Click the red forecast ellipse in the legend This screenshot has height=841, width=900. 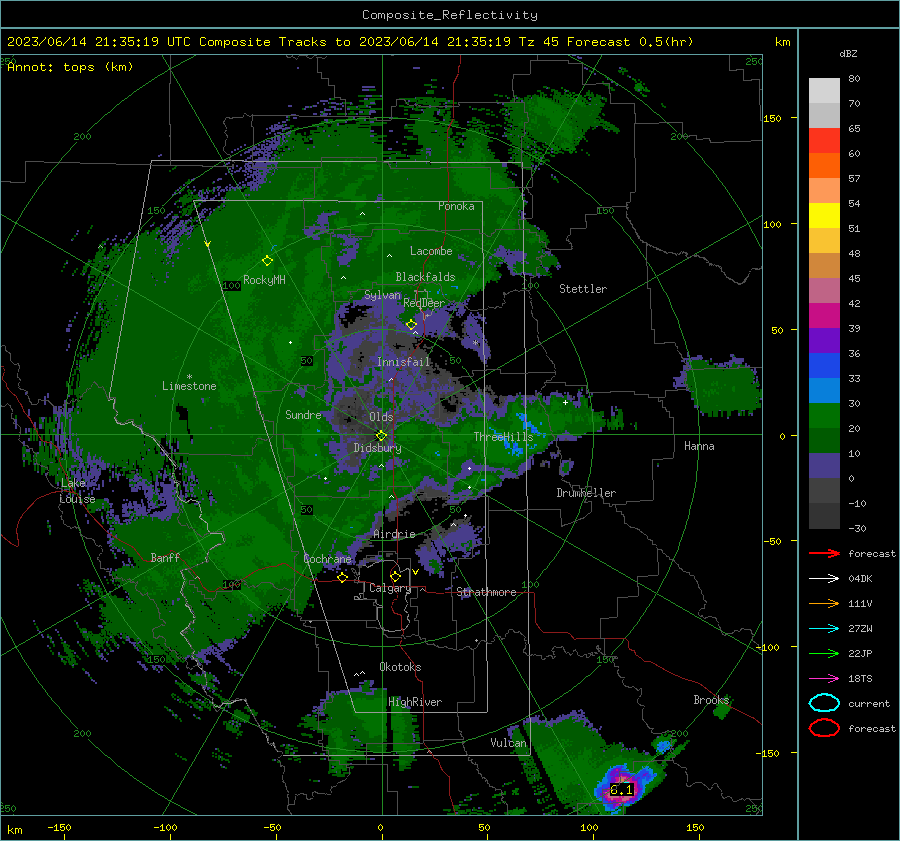(824, 728)
